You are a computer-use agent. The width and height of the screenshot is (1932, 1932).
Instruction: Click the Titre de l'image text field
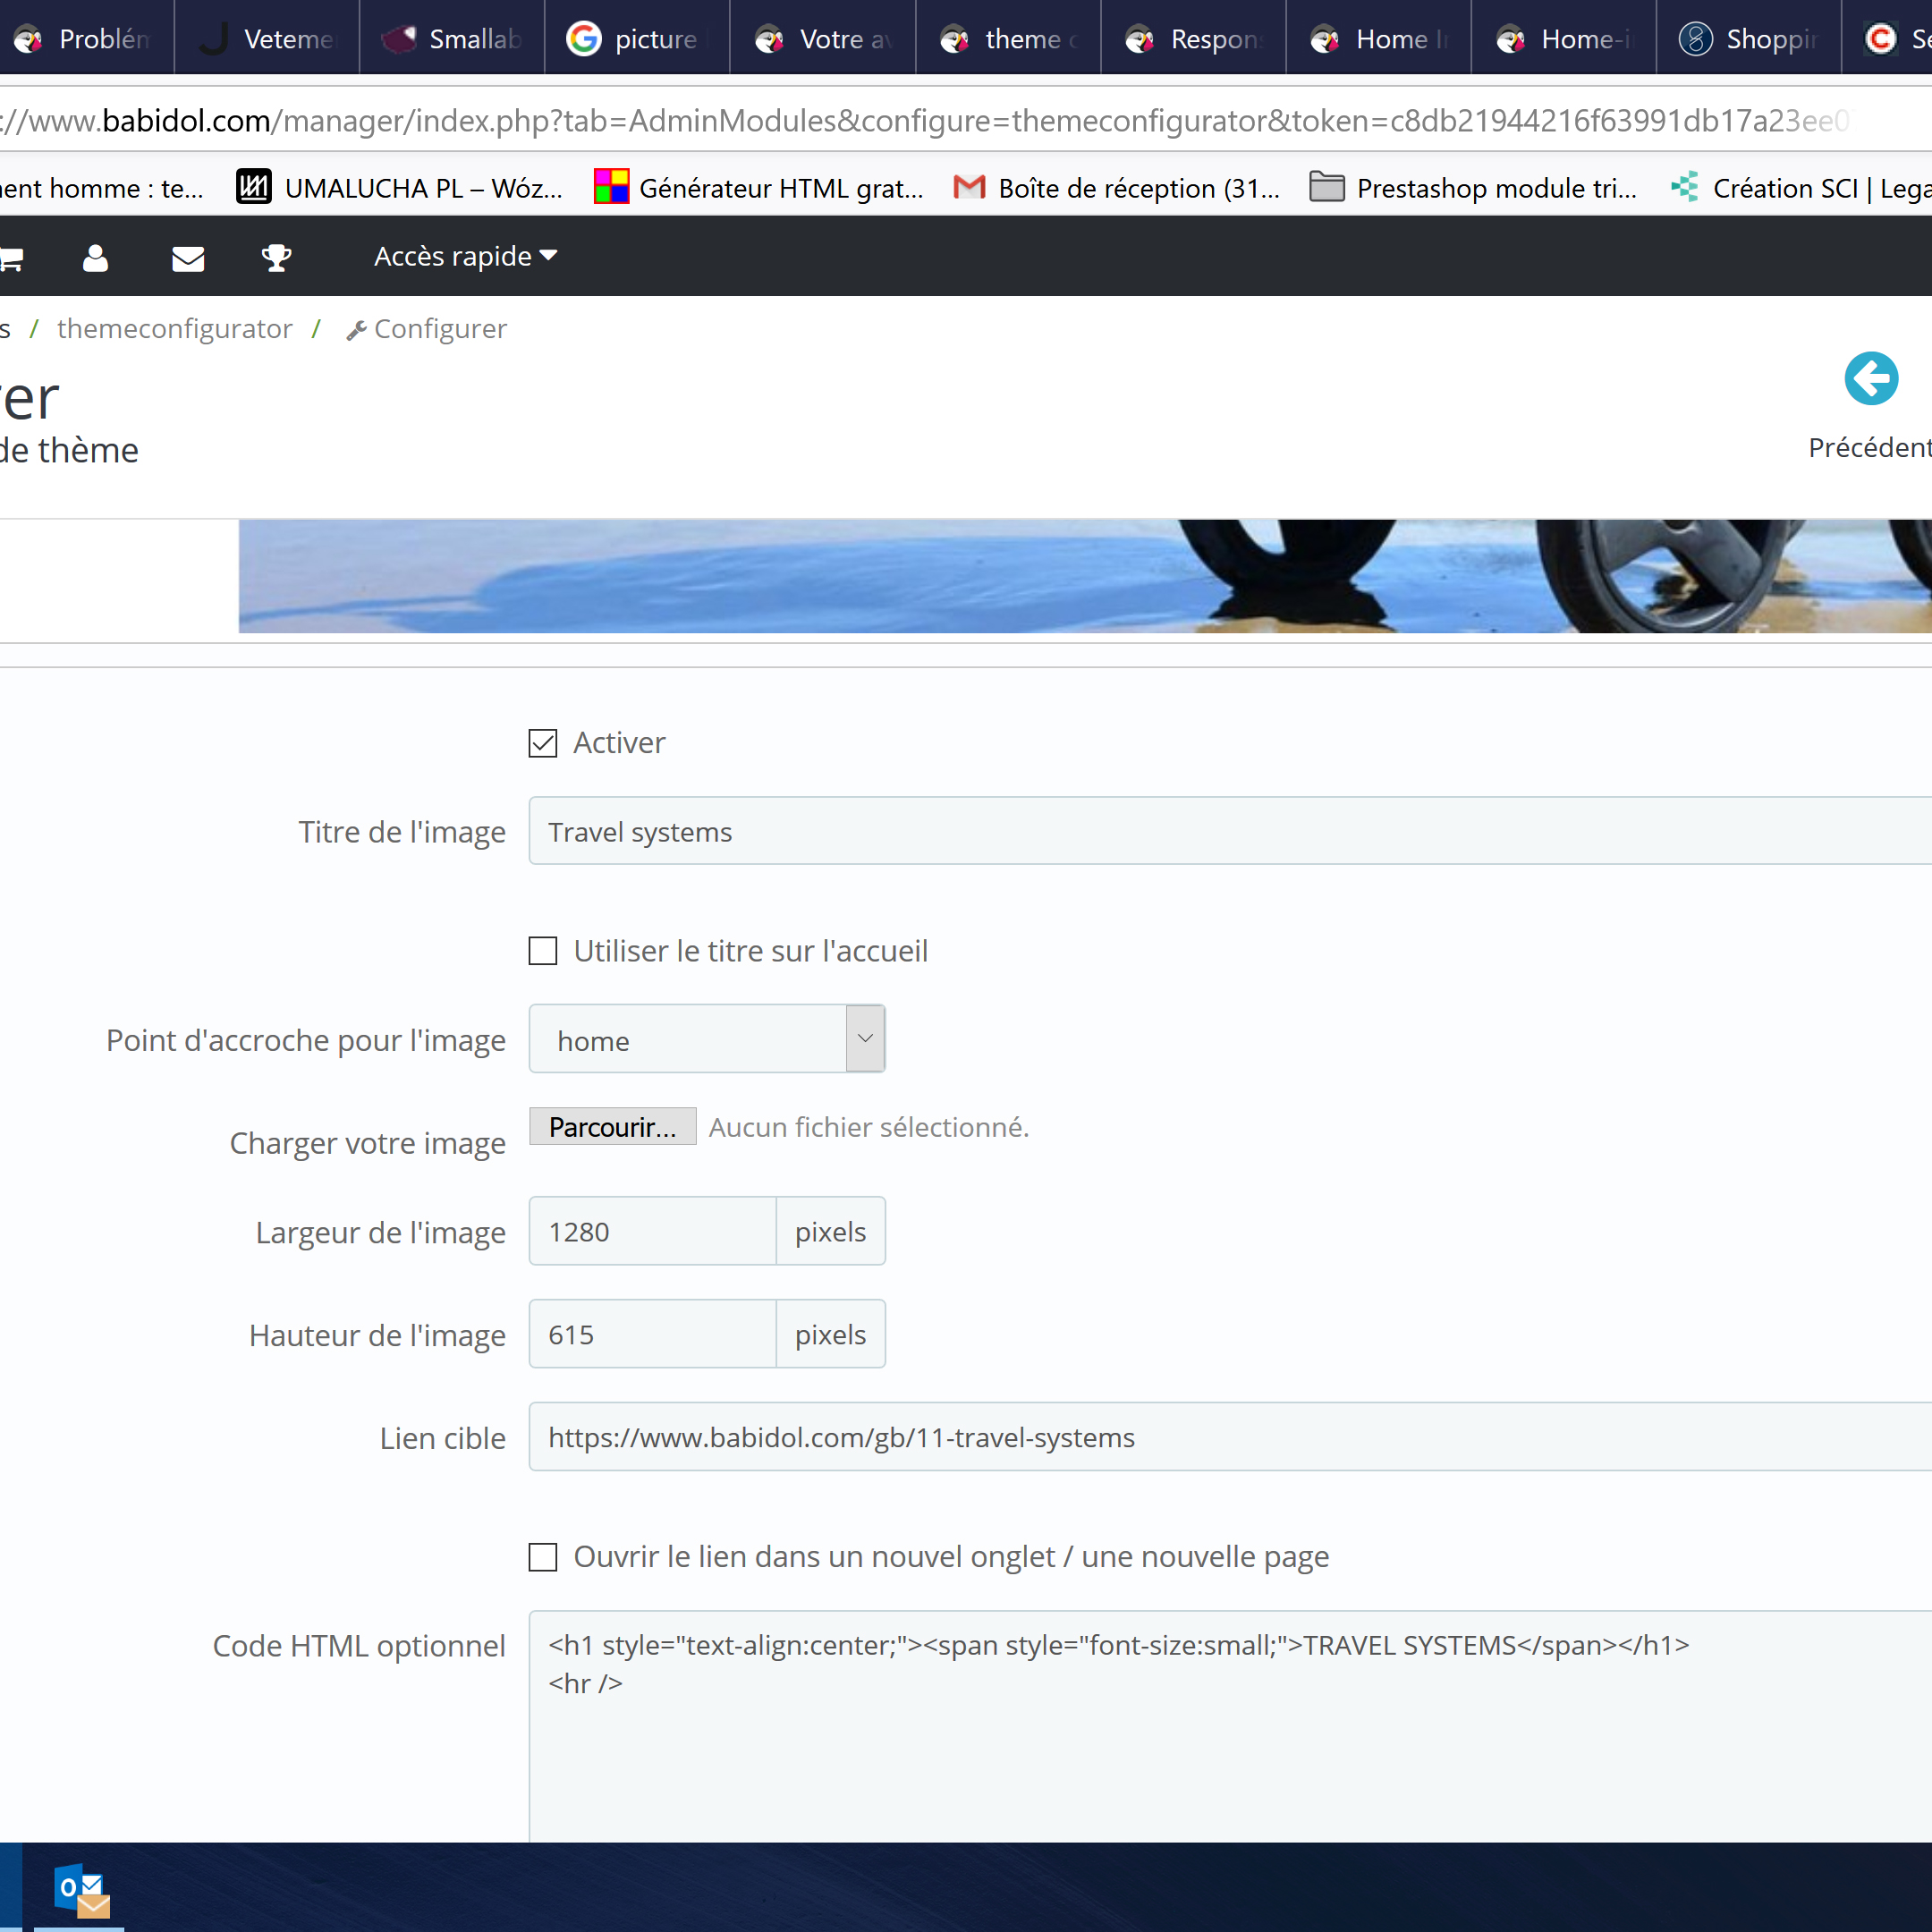pyautogui.click(x=1230, y=831)
